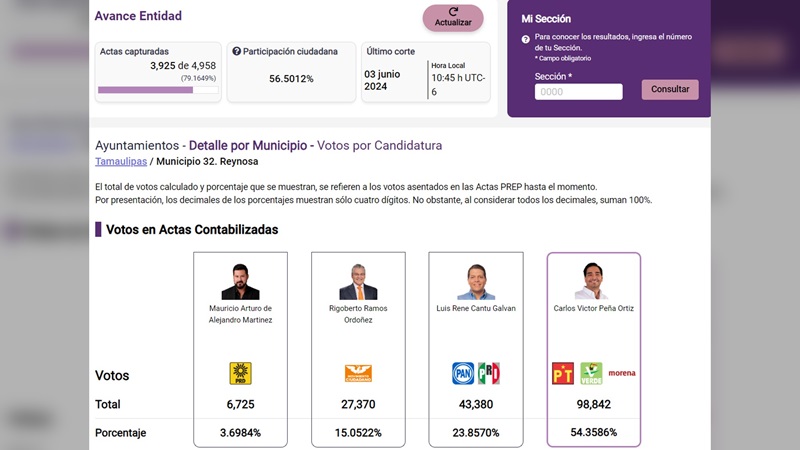Click the PAN party logo
This screenshot has width=800, height=450.
463,374
